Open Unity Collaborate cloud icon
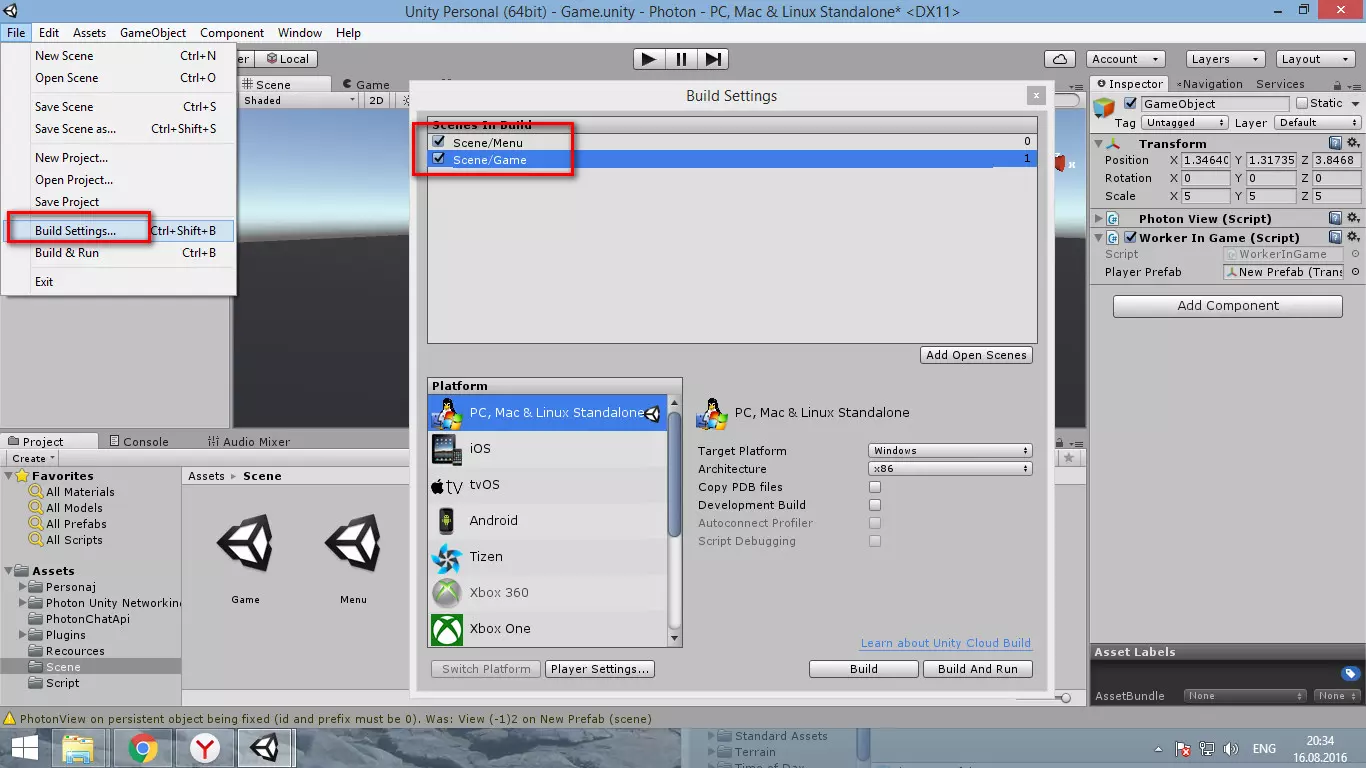The height and width of the screenshot is (768, 1366). (x=1060, y=59)
